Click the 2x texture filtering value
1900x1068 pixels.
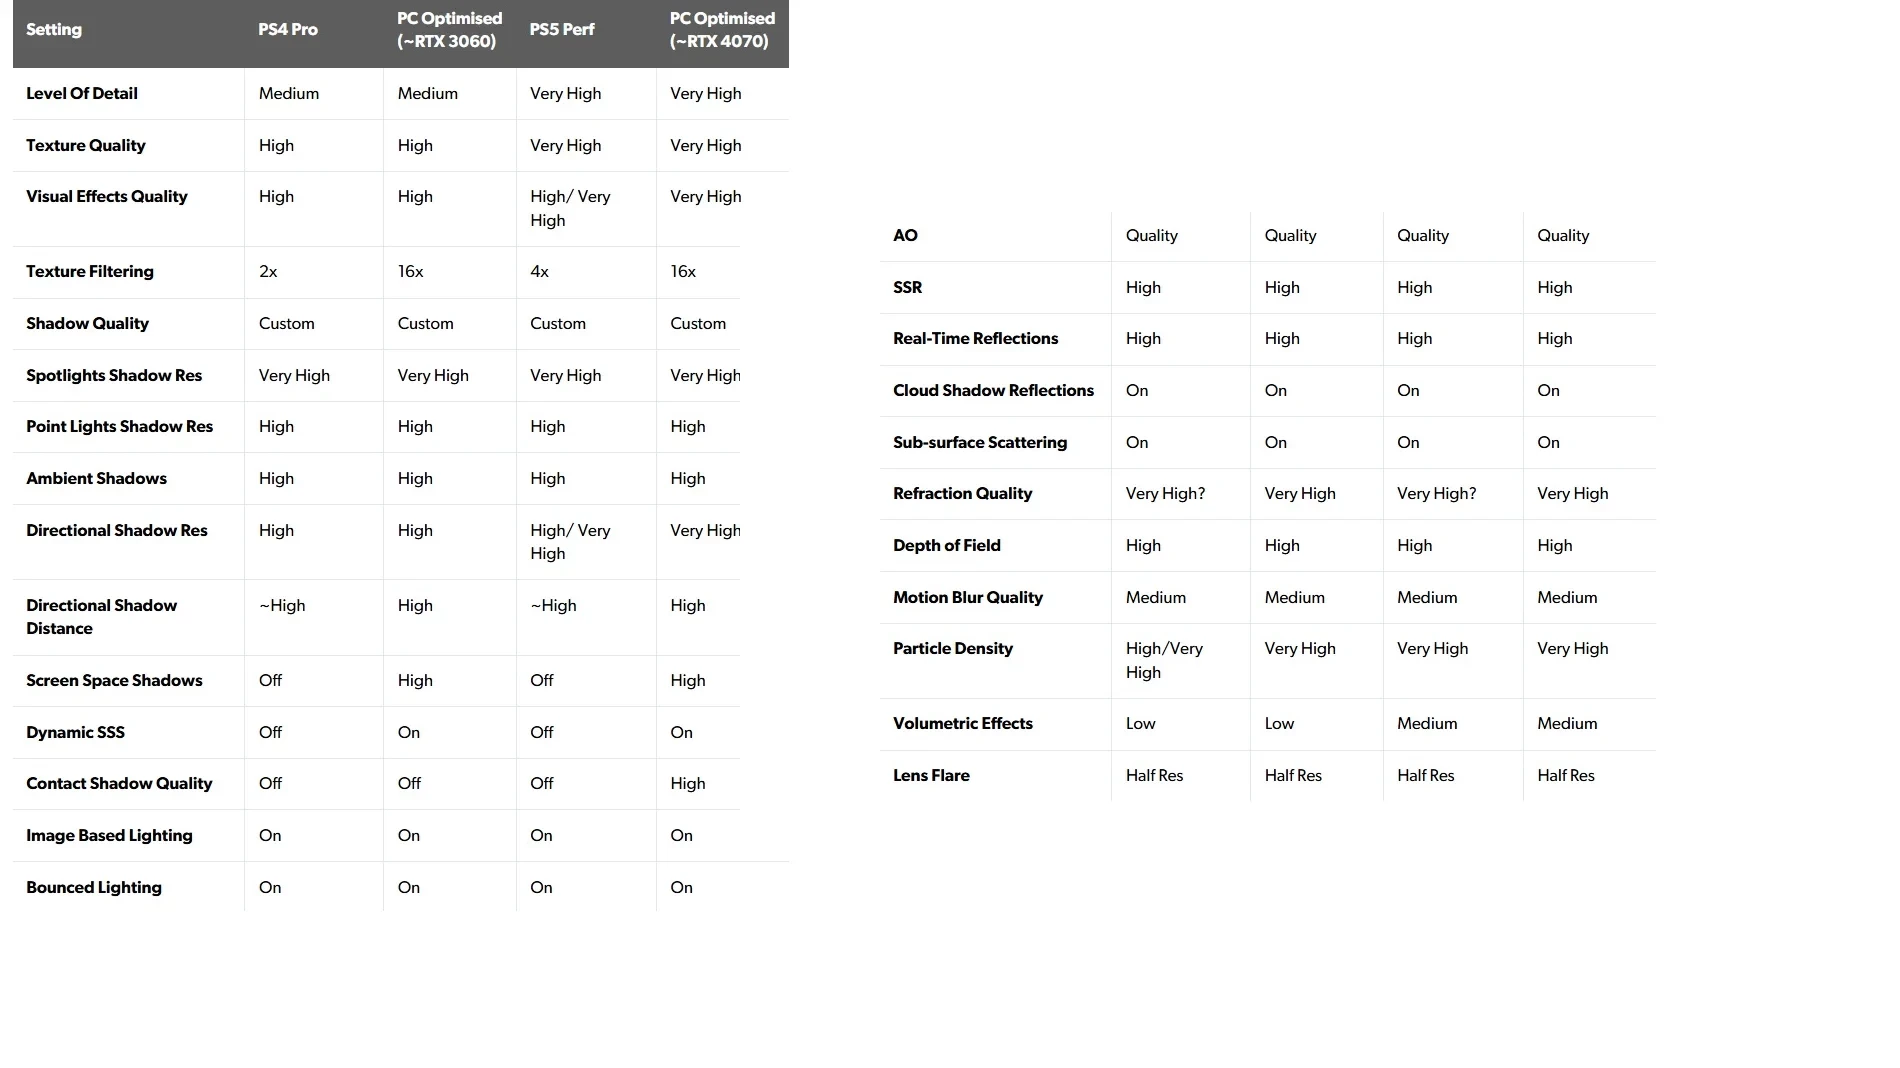click(268, 272)
